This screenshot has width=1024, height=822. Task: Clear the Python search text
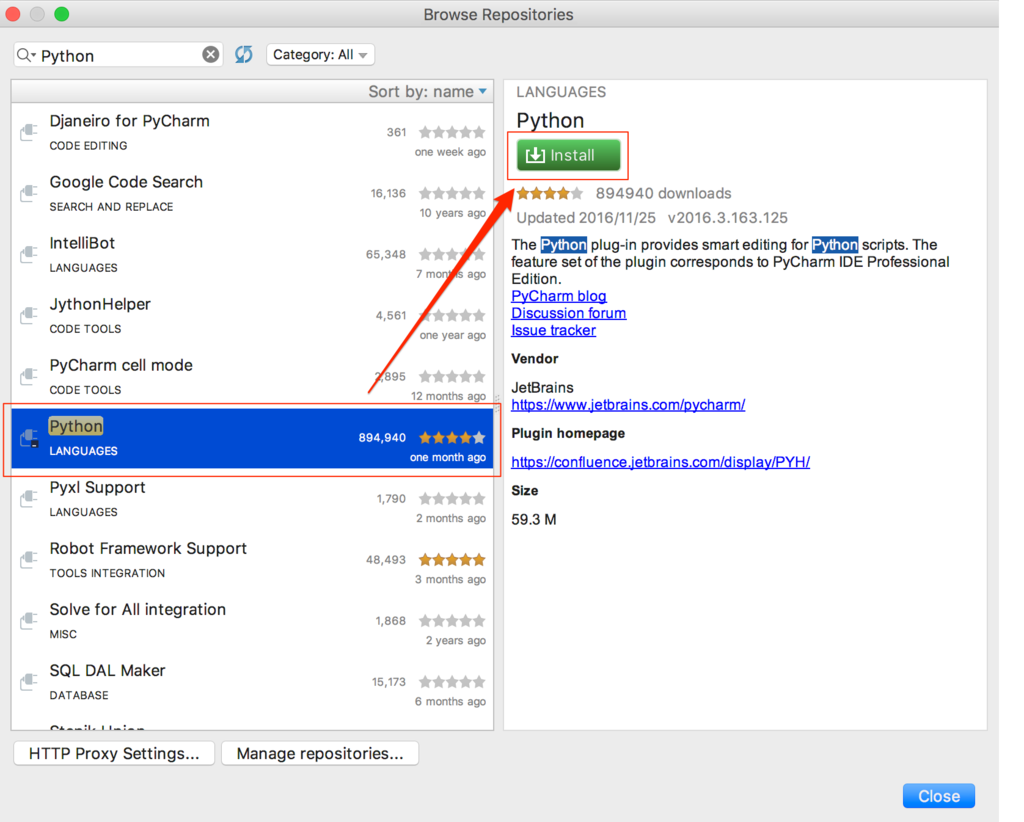click(x=210, y=55)
